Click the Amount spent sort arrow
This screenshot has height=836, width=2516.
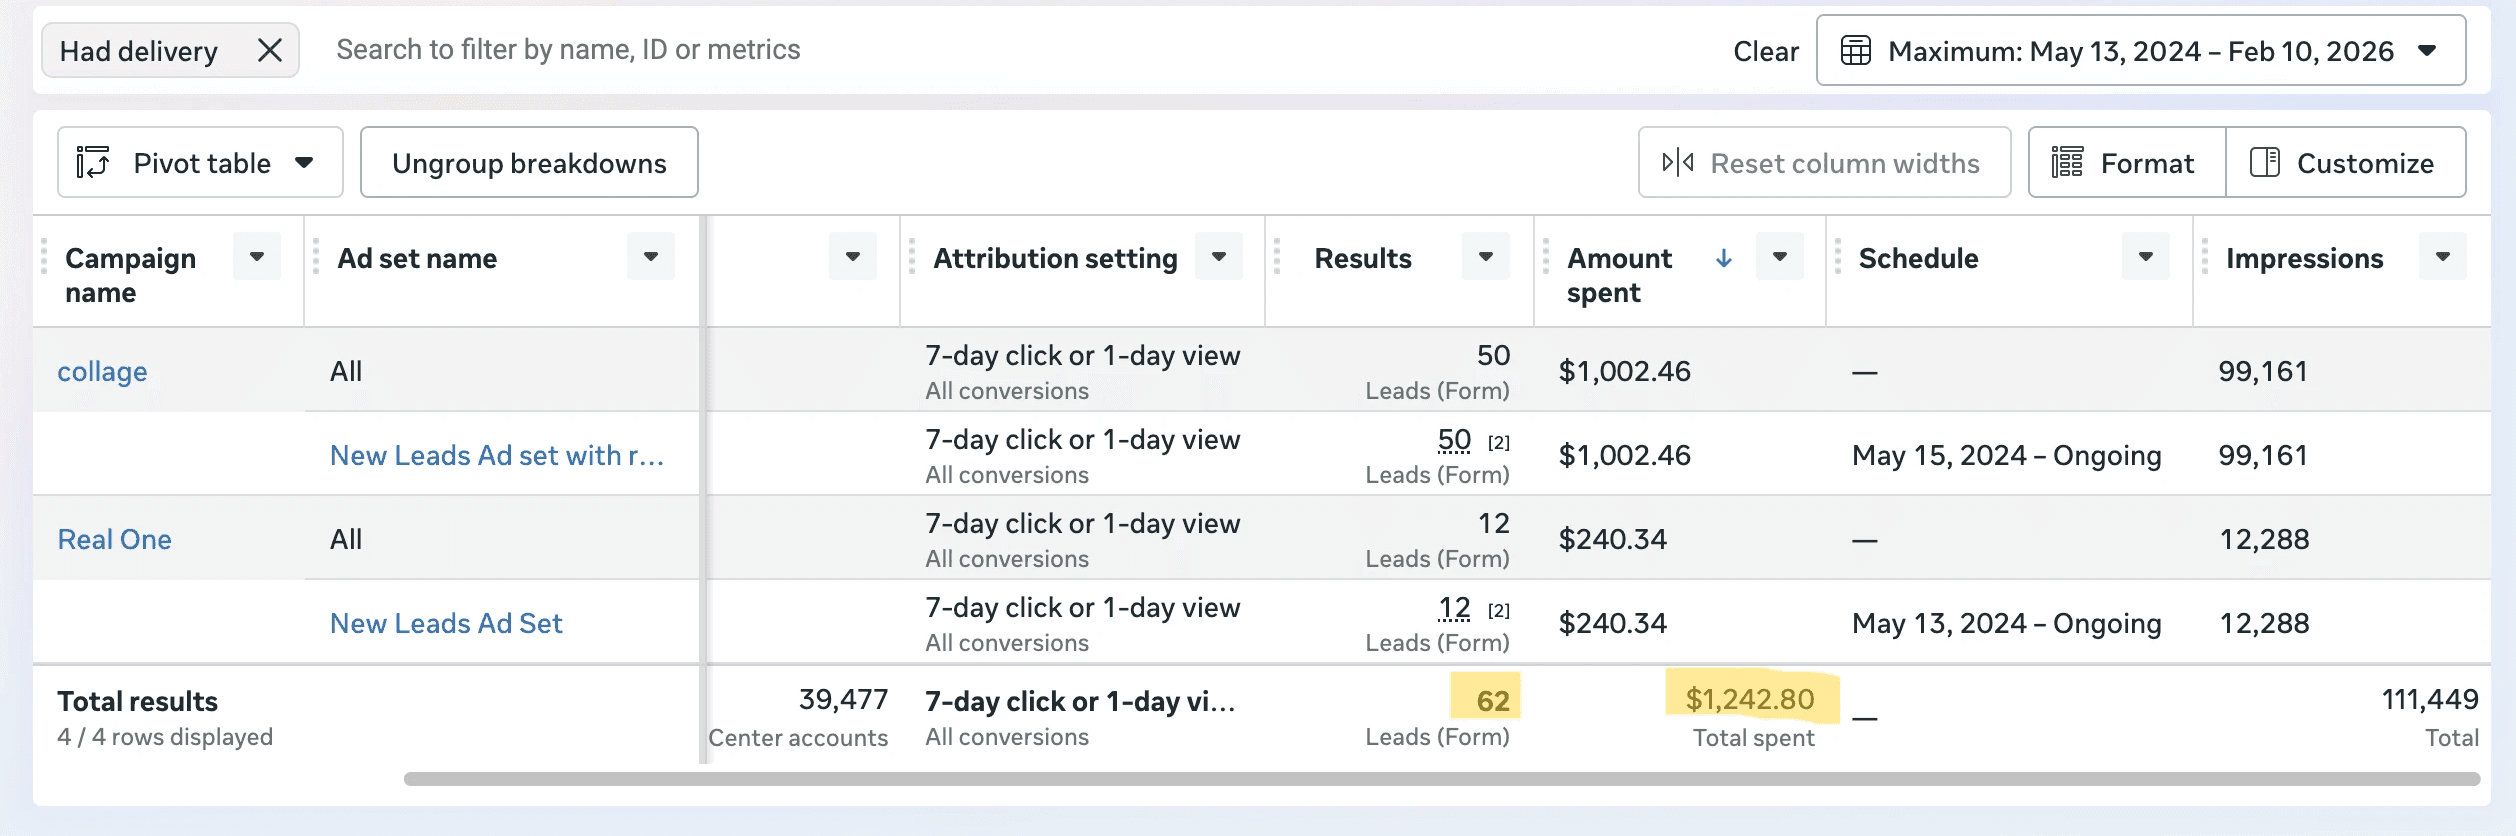(x=1723, y=258)
